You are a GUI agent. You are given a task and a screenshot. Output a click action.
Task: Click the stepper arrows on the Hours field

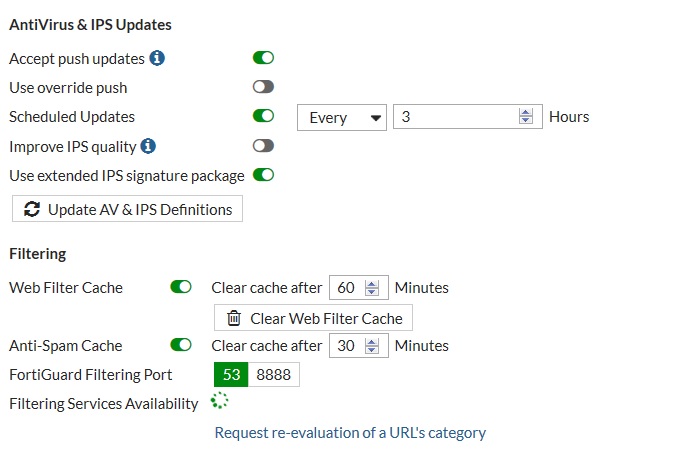coord(526,117)
